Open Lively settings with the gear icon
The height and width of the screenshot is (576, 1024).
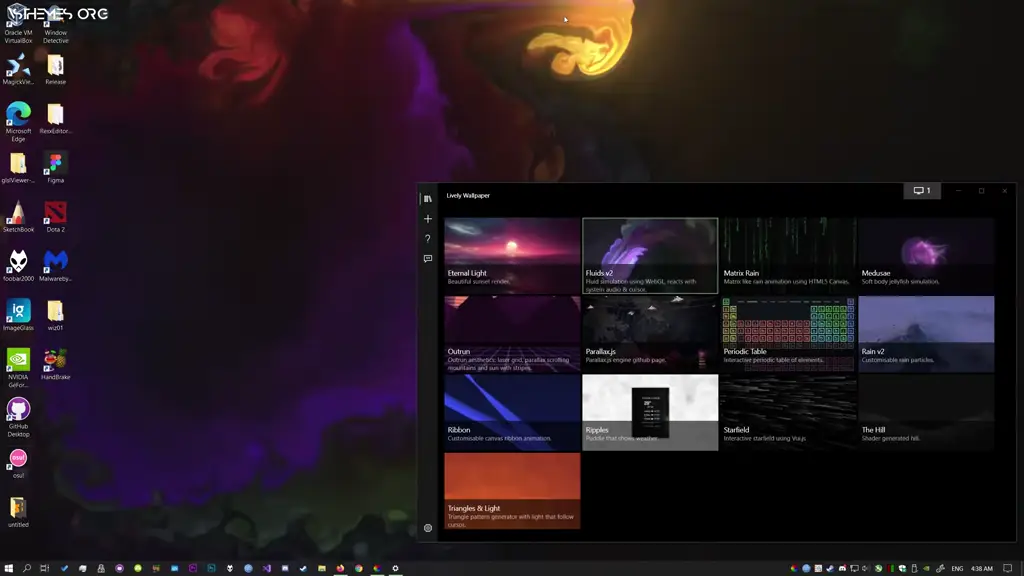click(426, 528)
